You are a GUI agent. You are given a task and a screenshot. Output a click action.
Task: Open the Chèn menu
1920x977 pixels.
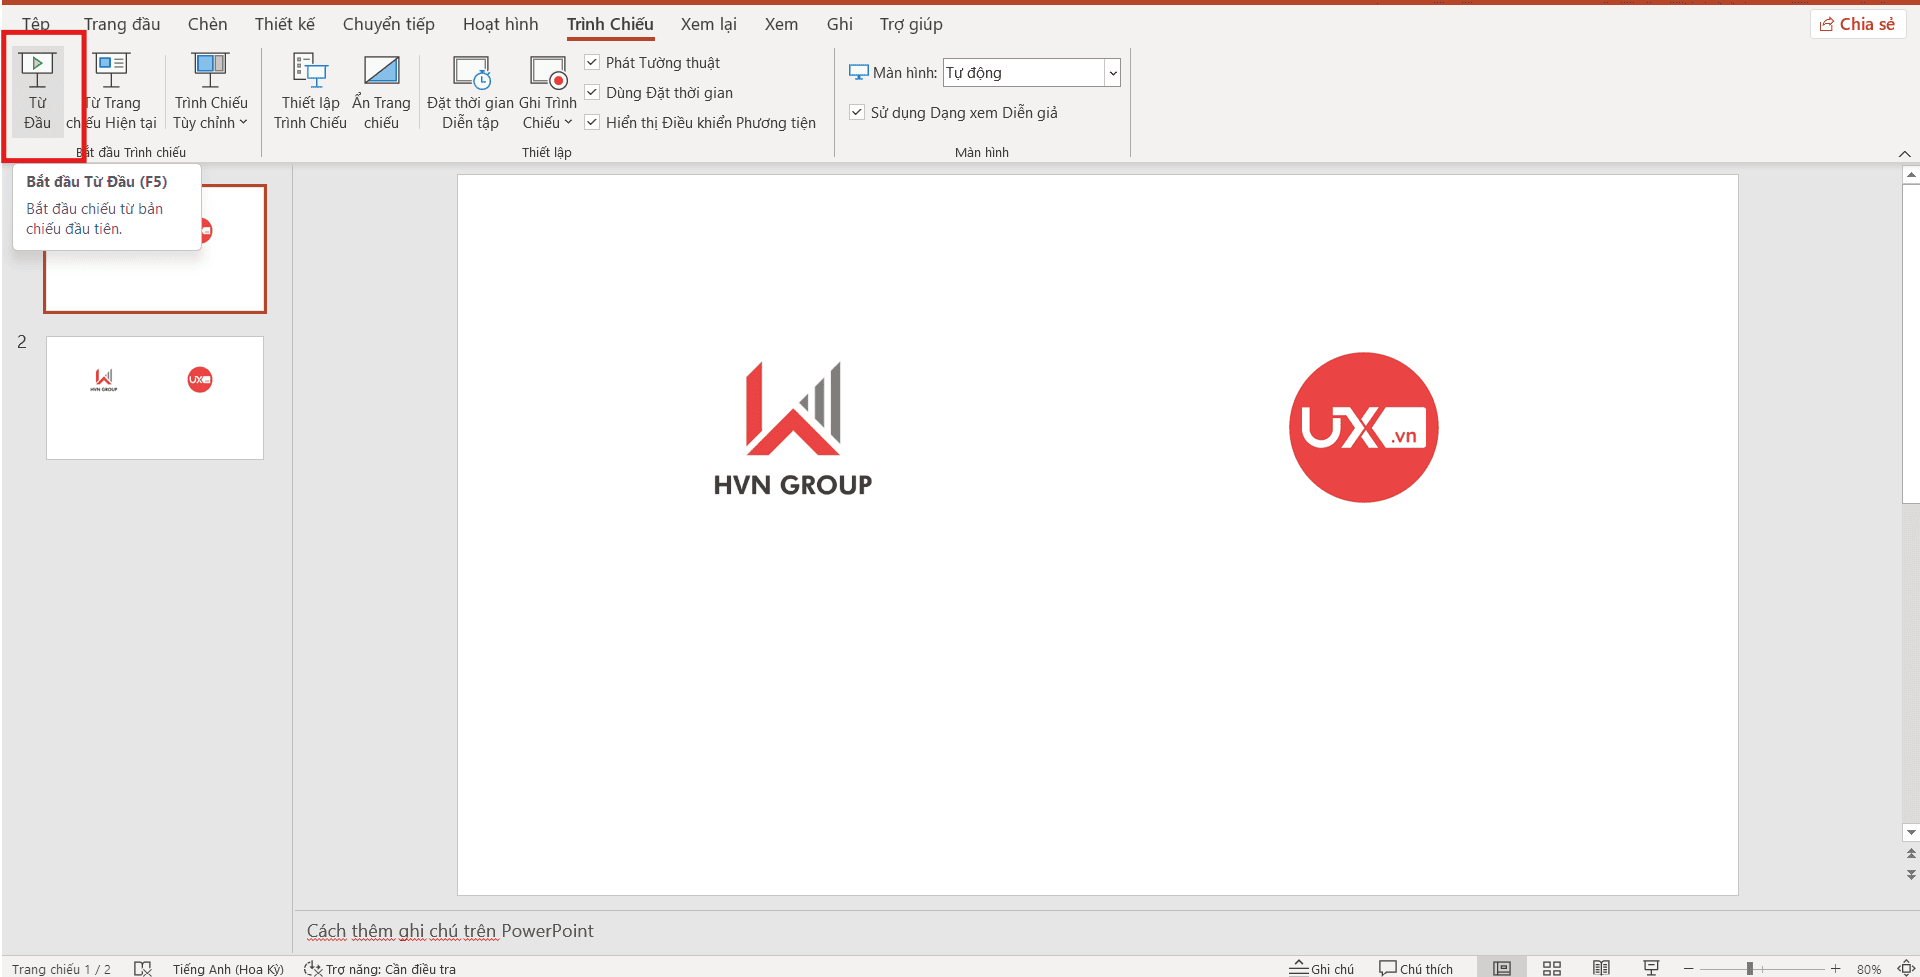click(207, 24)
